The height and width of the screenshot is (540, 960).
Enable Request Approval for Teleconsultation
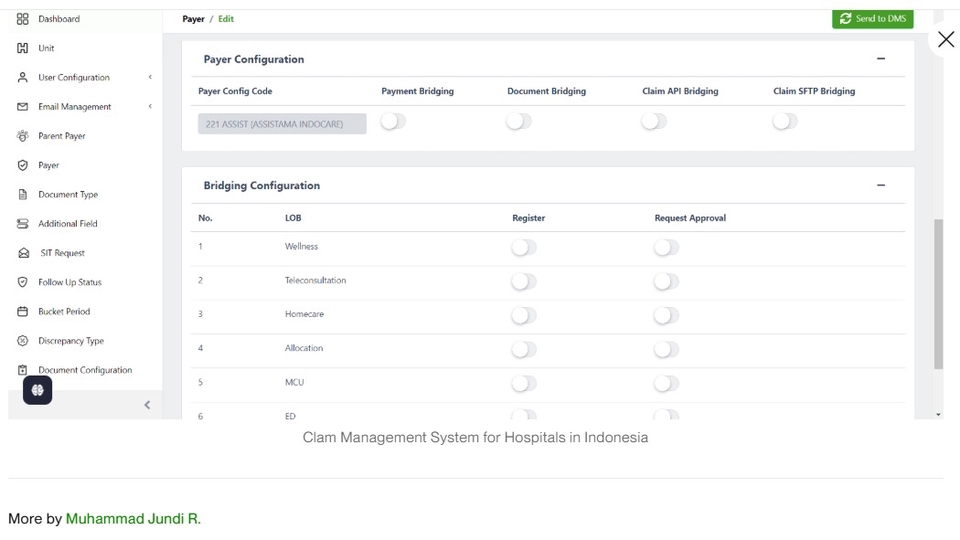tap(666, 282)
